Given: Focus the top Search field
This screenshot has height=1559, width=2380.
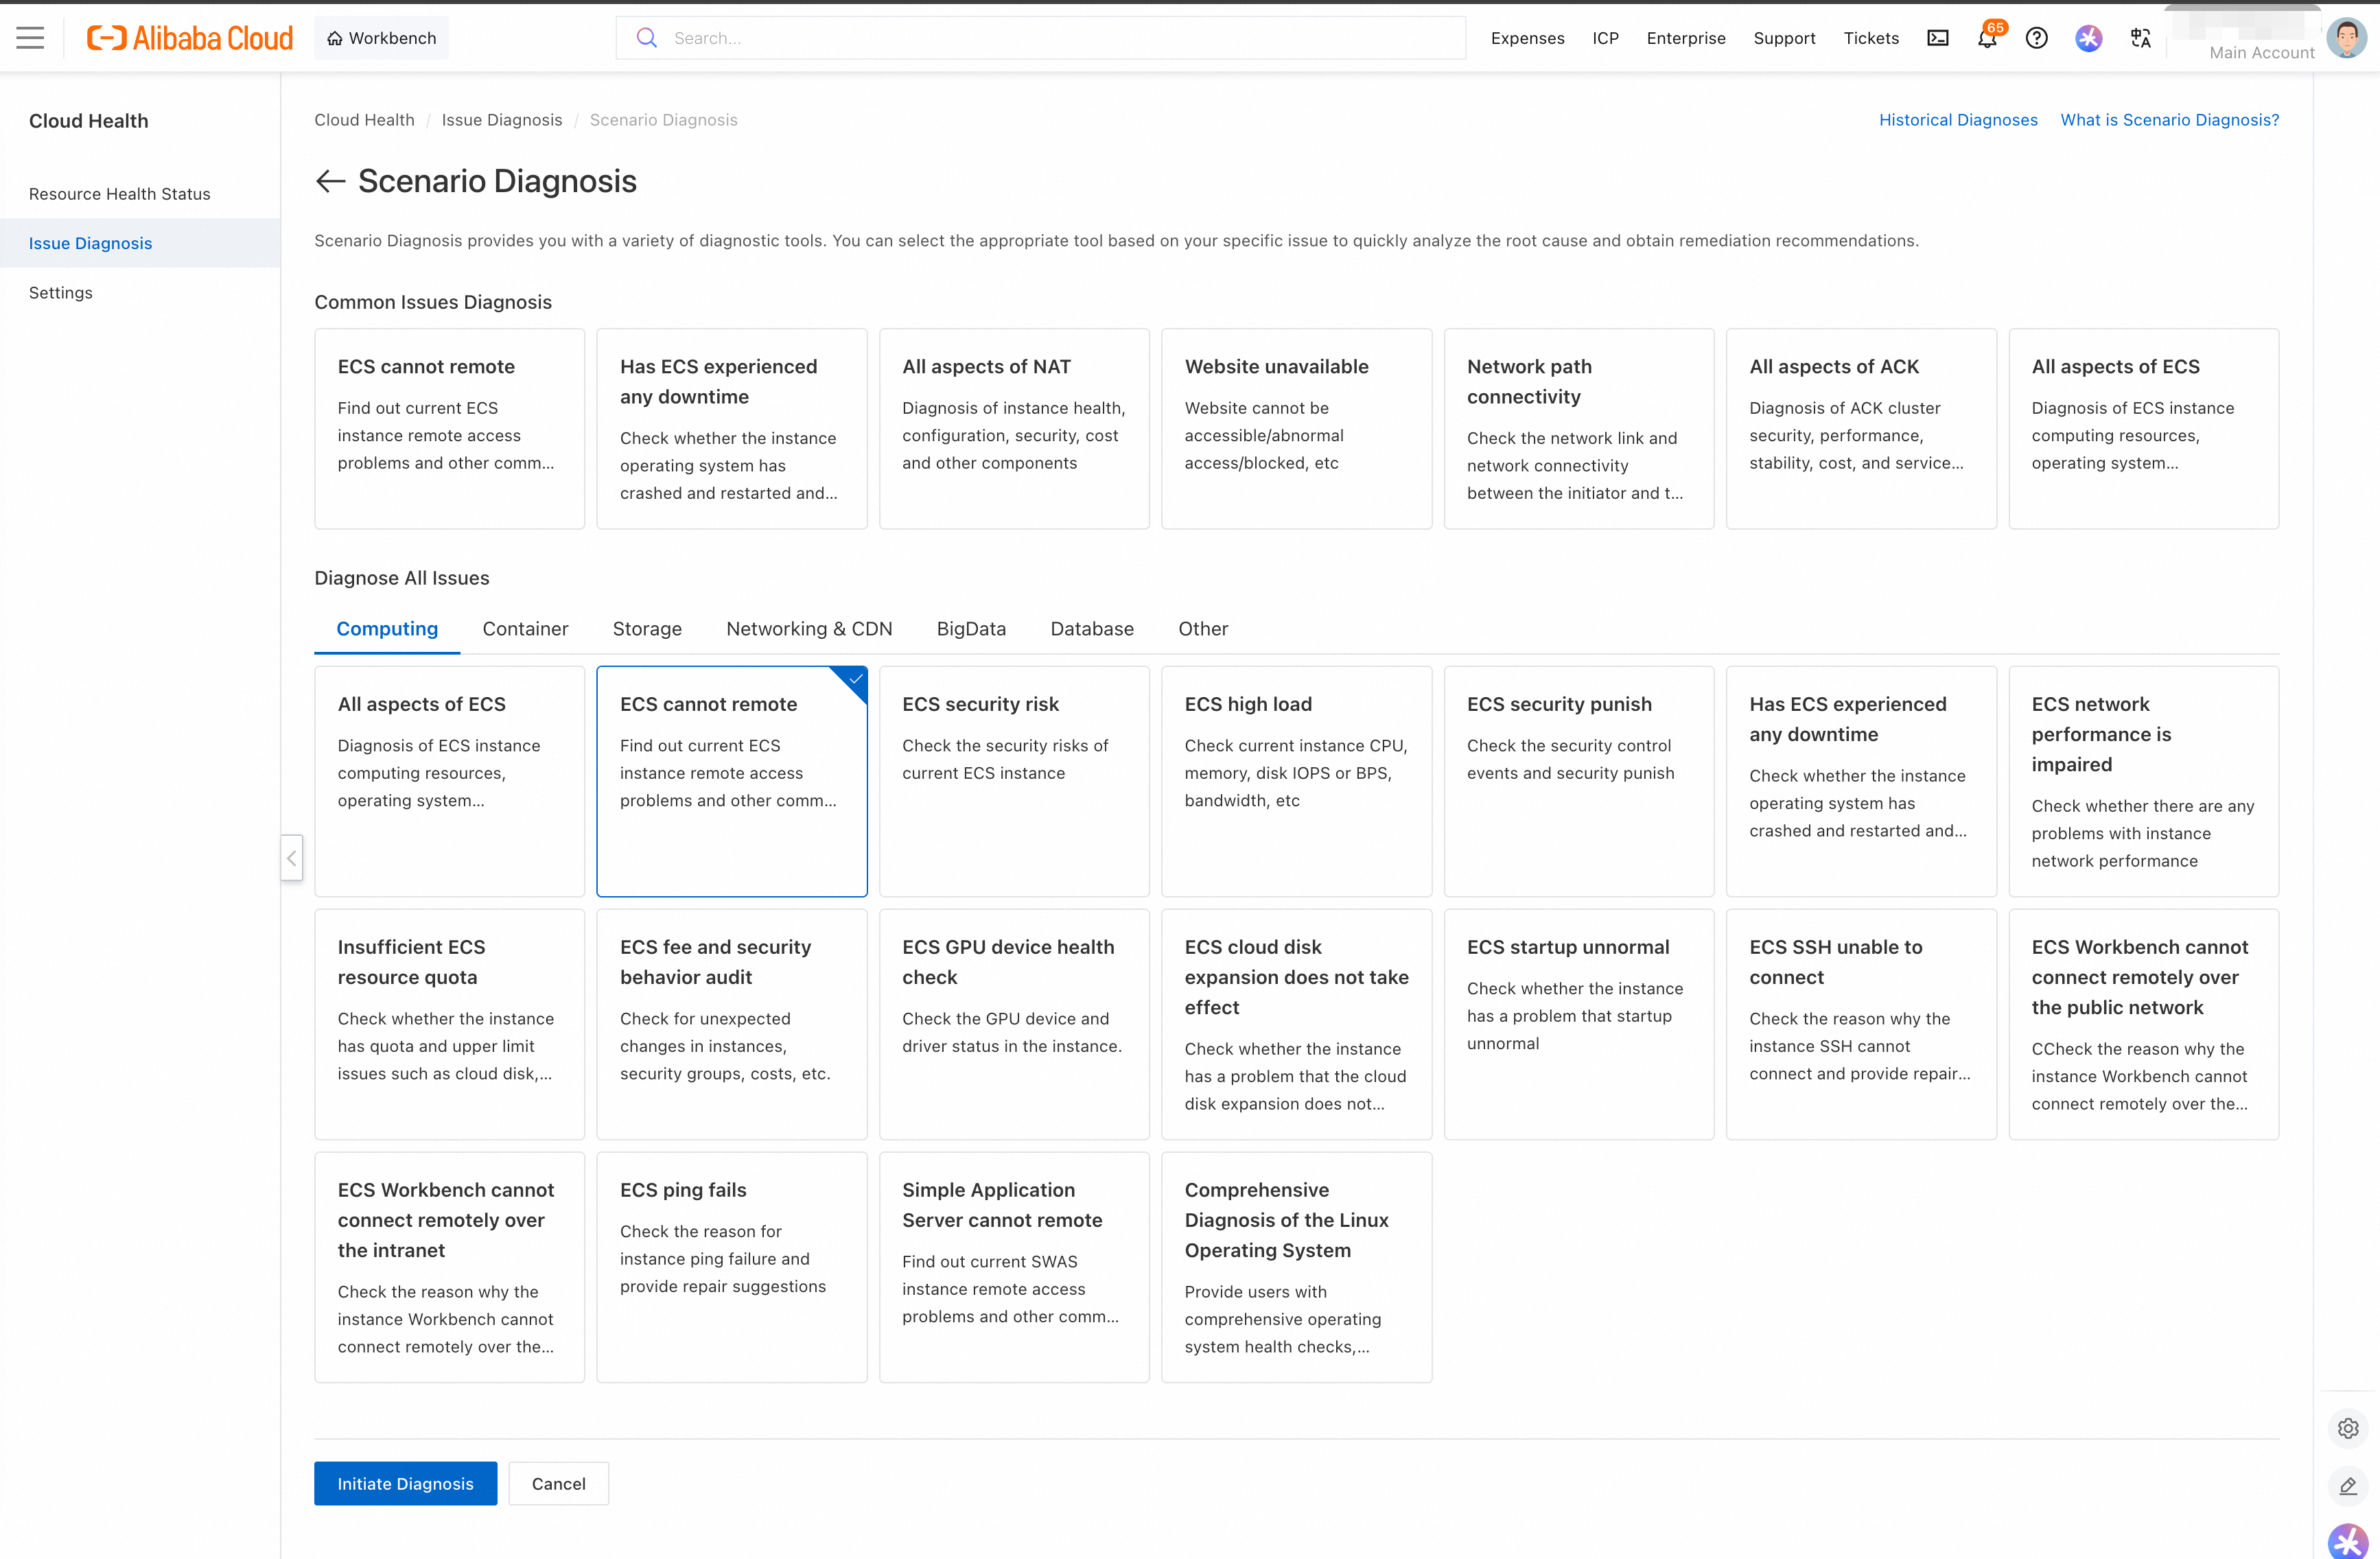Looking at the screenshot, I should coord(1040,38).
